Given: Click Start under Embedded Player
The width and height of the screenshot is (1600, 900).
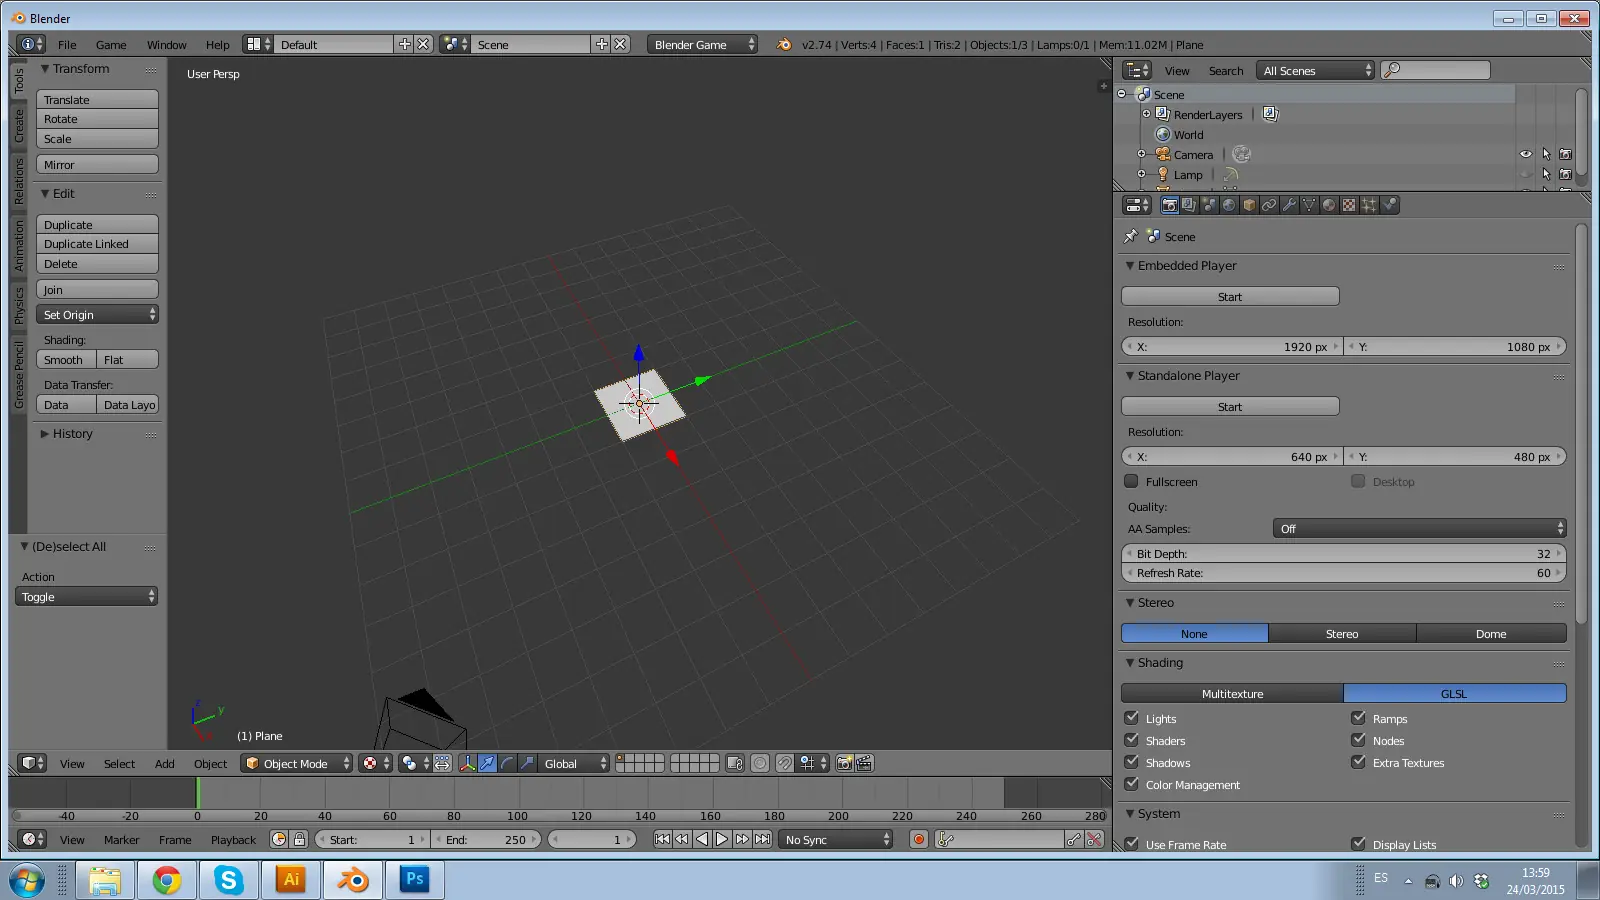Looking at the screenshot, I should (1230, 296).
